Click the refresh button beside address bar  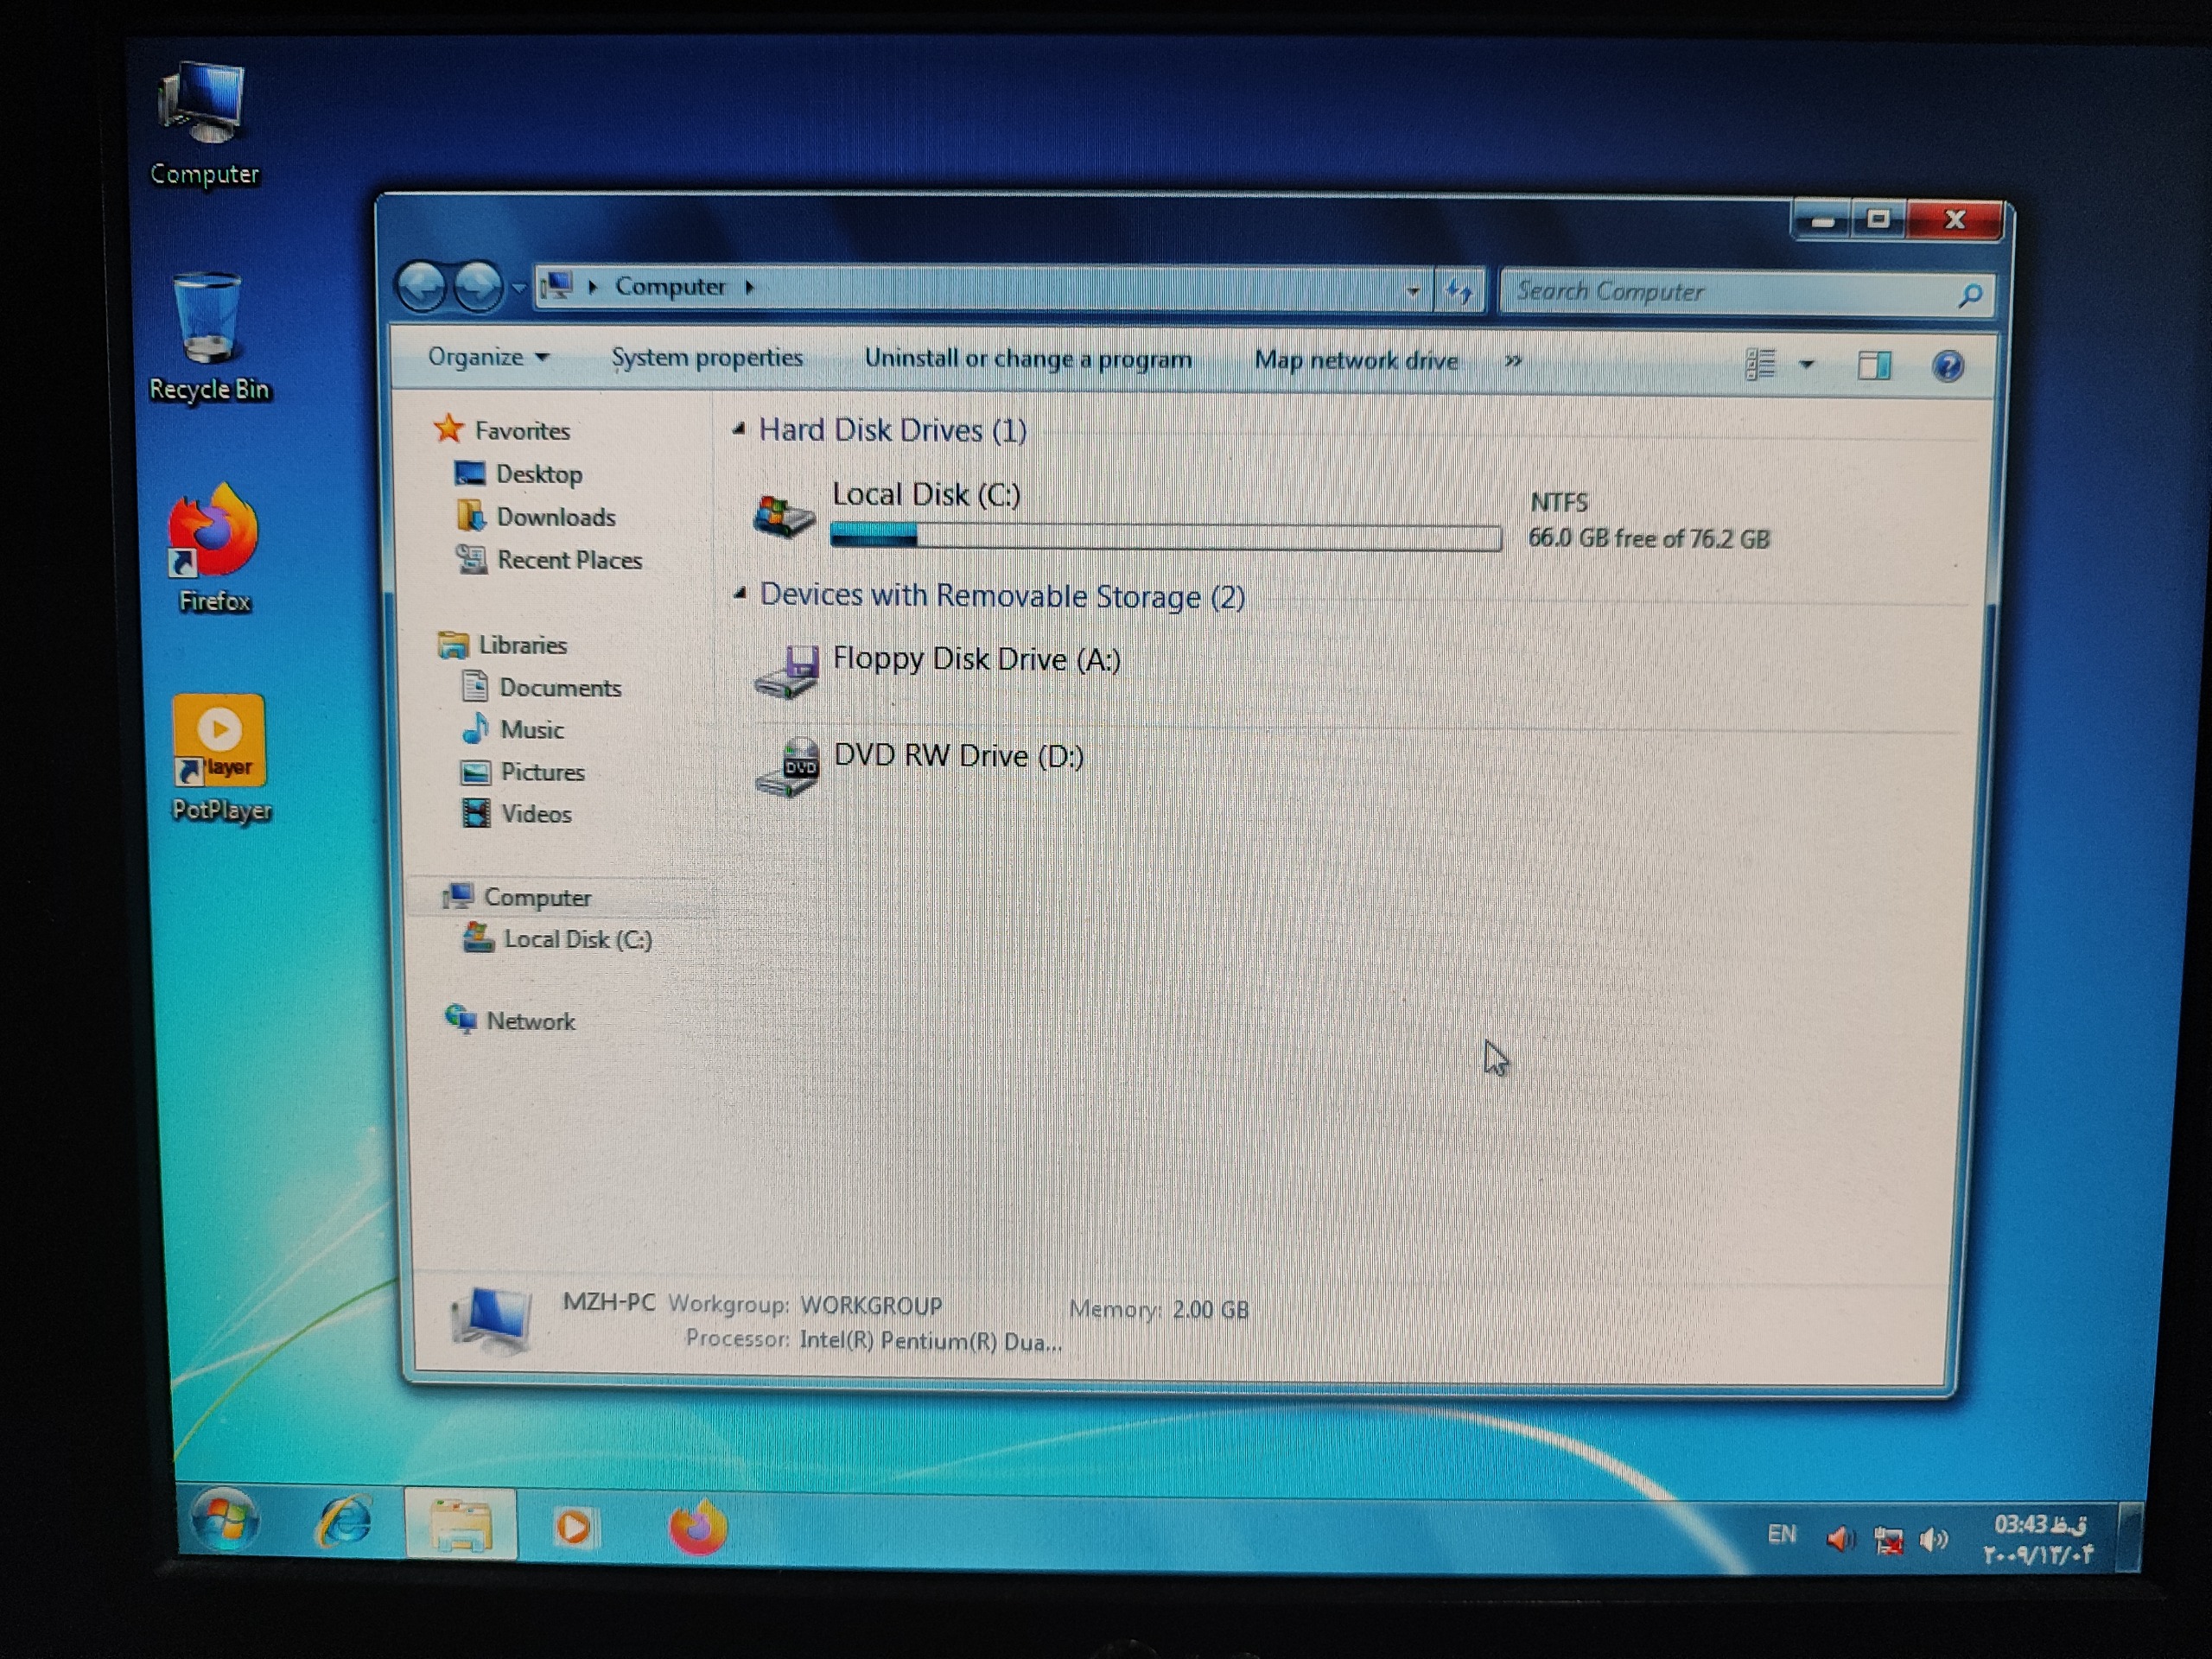coord(1459,292)
